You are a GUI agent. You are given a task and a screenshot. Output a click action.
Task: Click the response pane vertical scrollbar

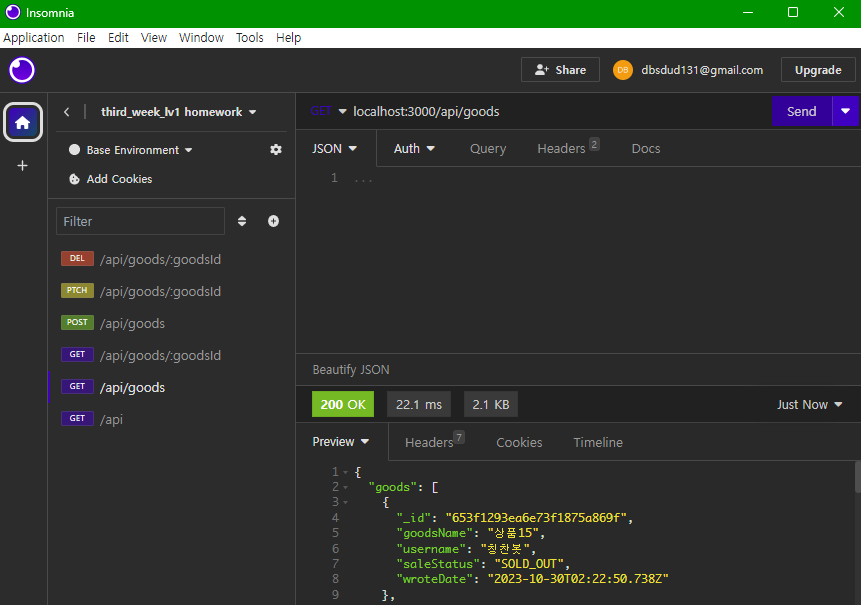(x=858, y=477)
